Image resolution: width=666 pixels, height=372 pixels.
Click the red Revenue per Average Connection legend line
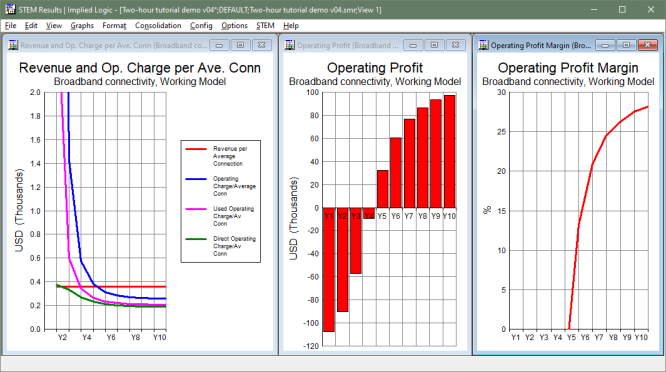click(x=196, y=149)
